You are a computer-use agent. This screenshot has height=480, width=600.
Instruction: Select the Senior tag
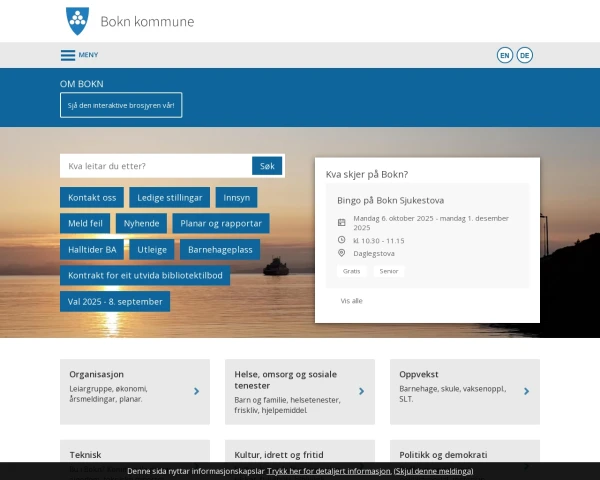pos(389,271)
